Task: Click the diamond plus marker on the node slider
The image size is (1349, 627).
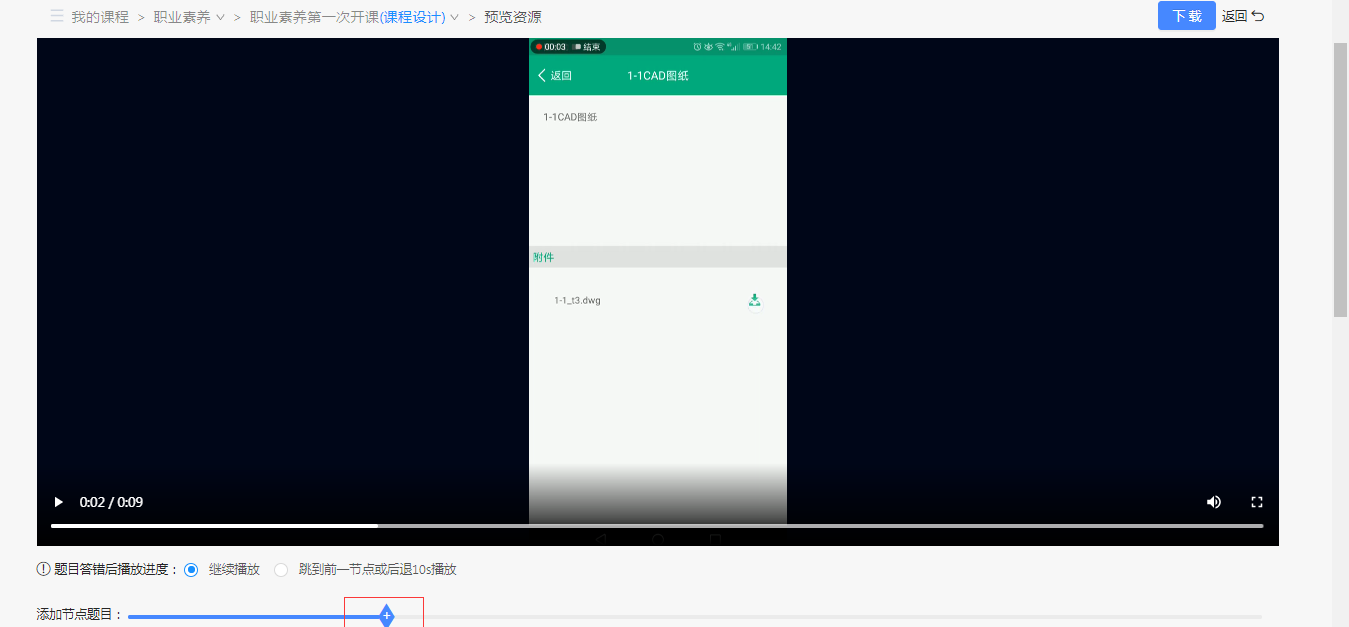Action: pos(387,616)
